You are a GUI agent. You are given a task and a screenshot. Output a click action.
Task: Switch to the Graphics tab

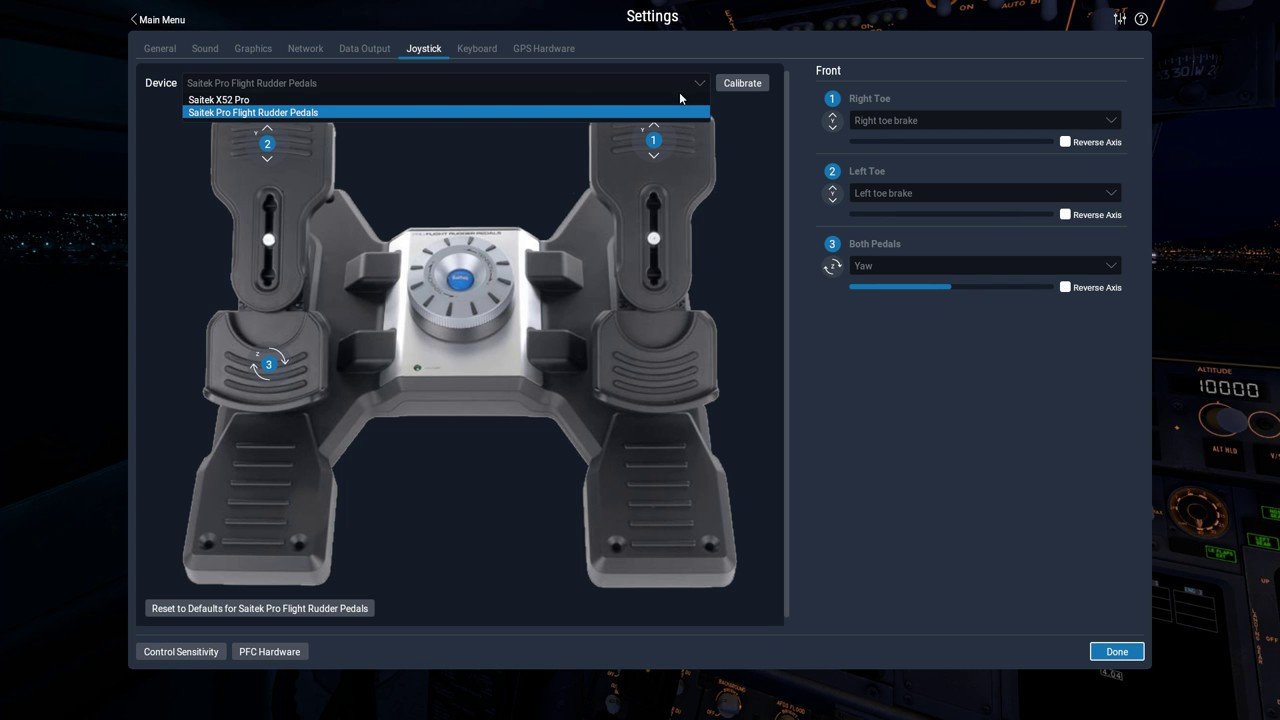point(253,48)
